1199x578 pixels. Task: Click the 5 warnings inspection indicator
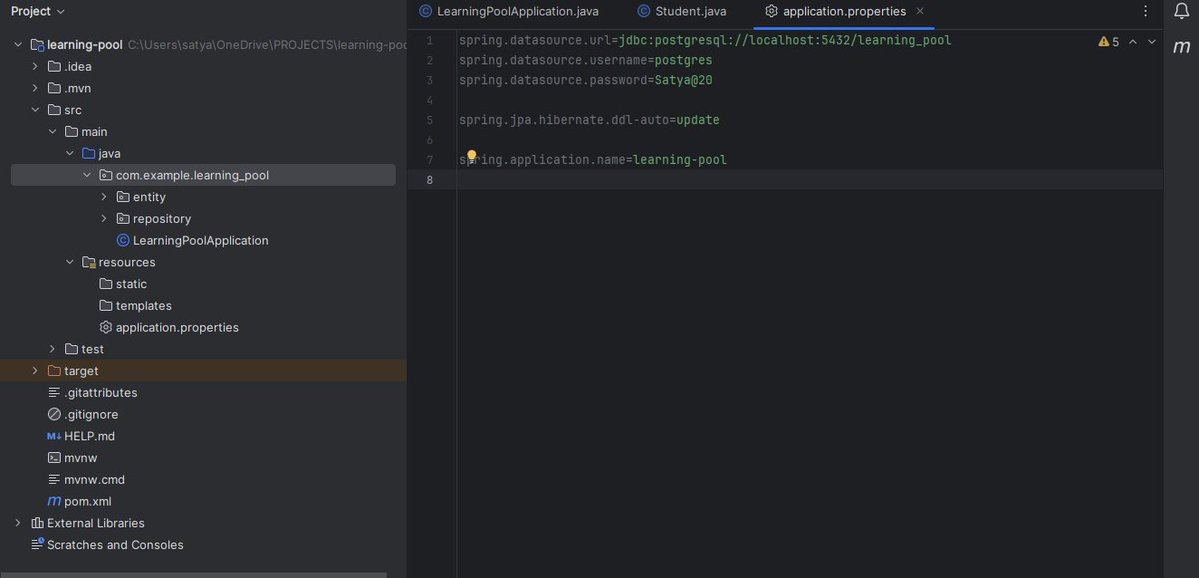pyautogui.click(x=1109, y=42)
